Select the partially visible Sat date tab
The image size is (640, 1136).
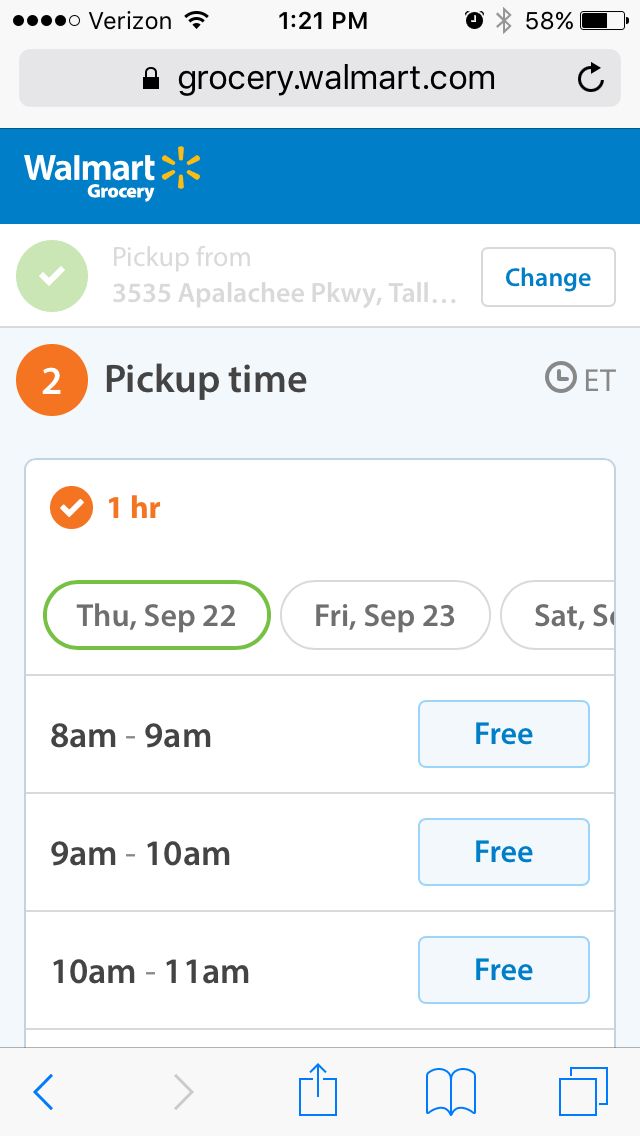tap(557, 615)
